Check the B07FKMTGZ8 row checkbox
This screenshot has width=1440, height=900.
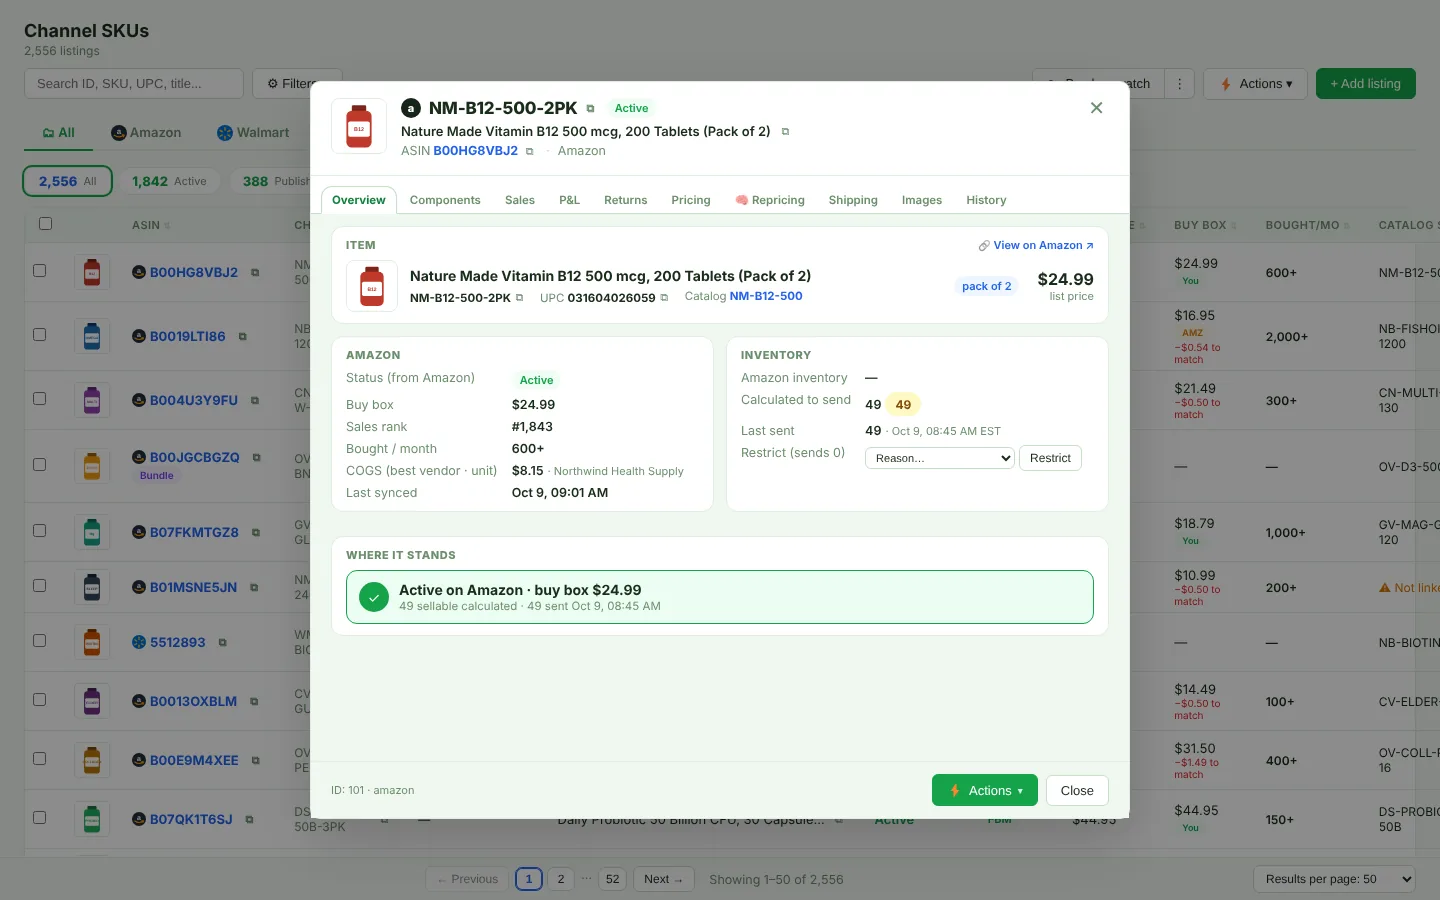(x=40, y=530)
